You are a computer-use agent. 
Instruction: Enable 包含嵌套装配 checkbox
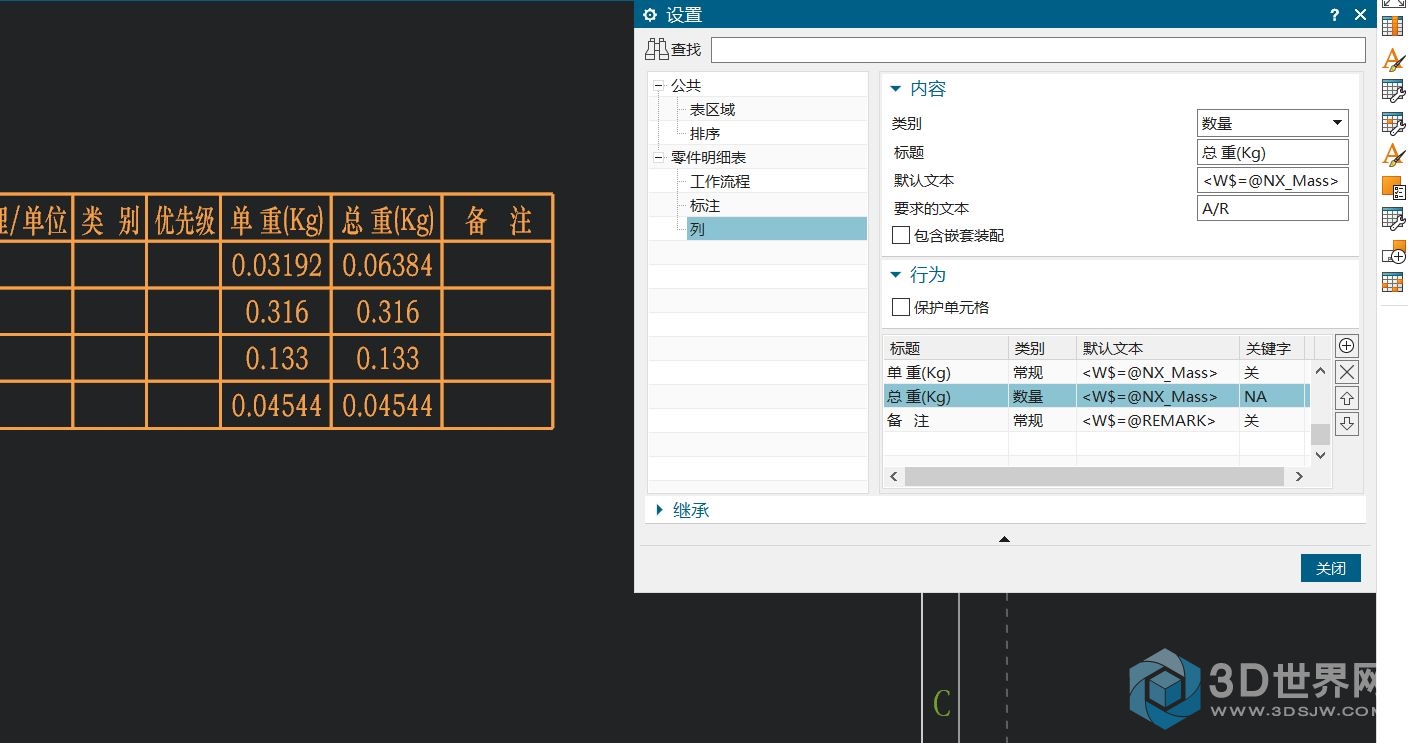coord(901,235)
